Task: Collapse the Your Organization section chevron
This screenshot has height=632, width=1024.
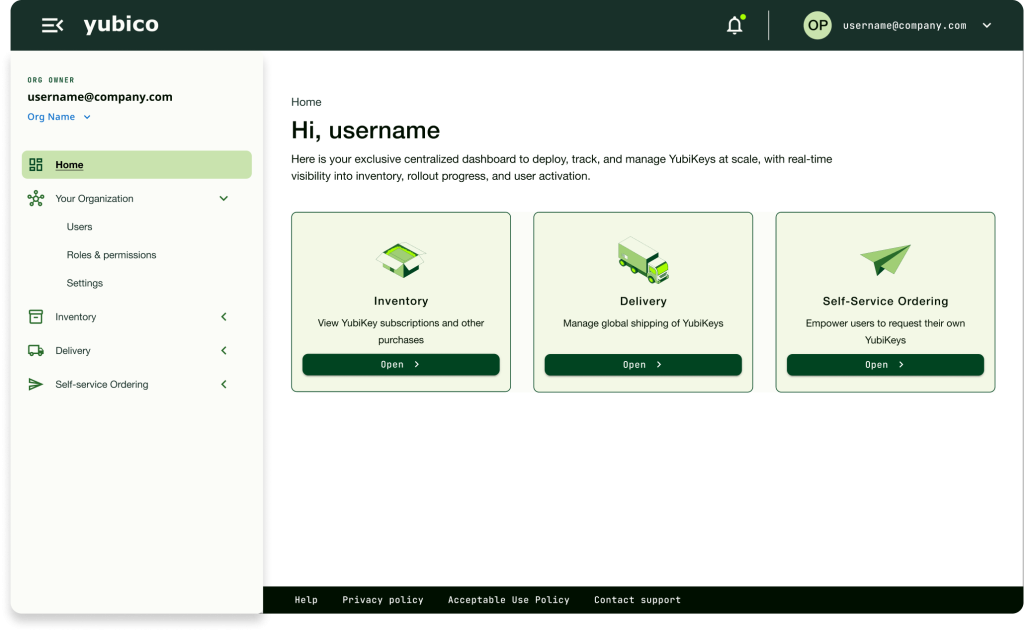Action: (224, 199)
